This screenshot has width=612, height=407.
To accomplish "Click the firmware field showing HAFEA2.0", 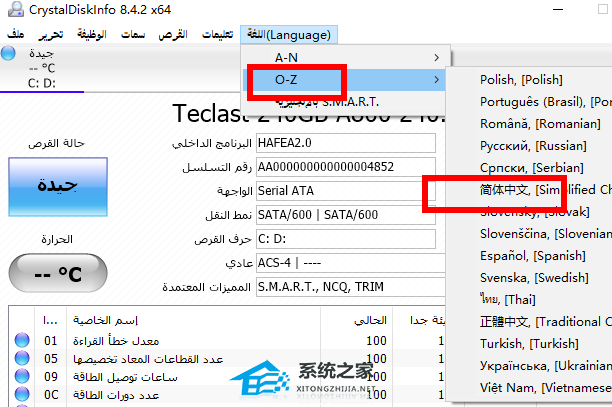I will [x=345, y=143].
